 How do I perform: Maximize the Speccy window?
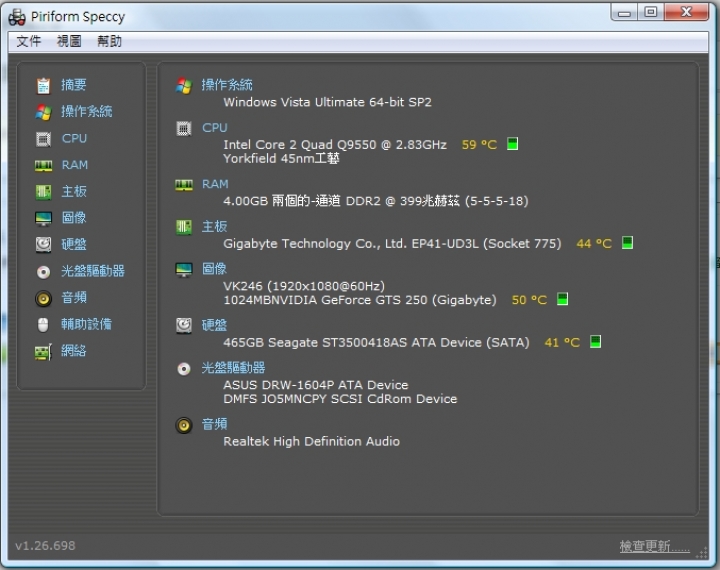651,12
